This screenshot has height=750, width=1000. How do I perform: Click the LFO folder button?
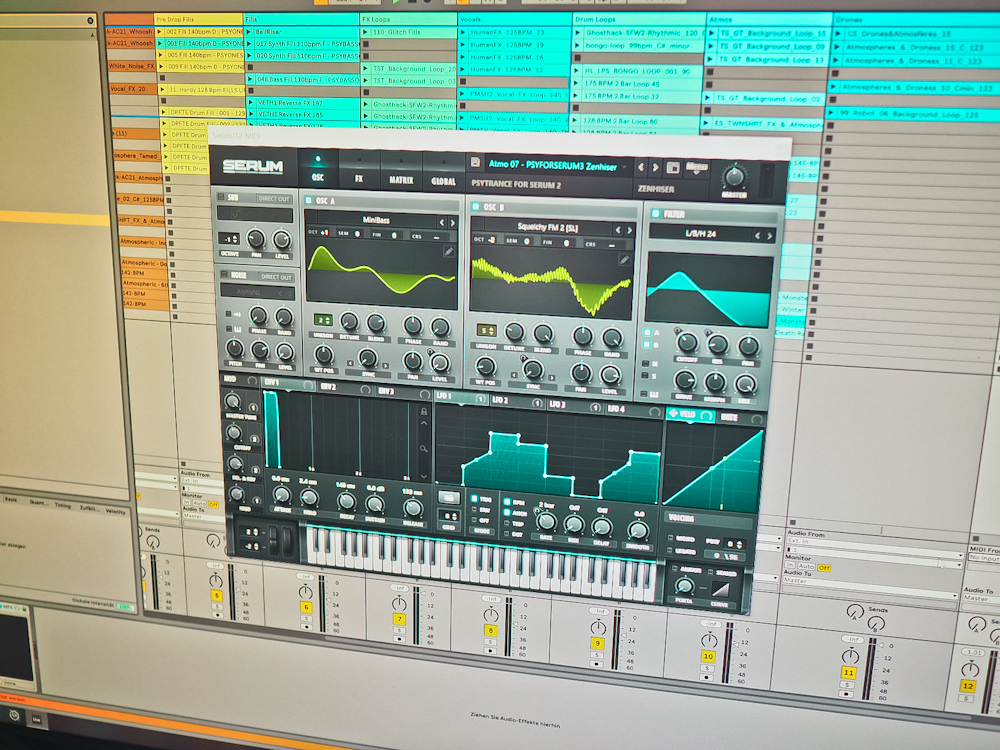[x=448, y=497]
